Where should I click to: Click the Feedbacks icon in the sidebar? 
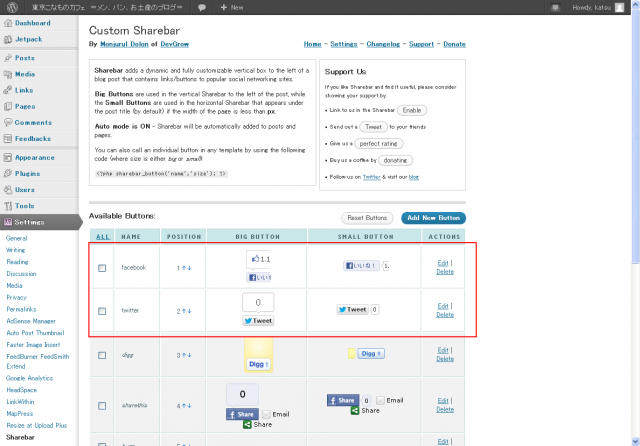click(x=8, y=139)
